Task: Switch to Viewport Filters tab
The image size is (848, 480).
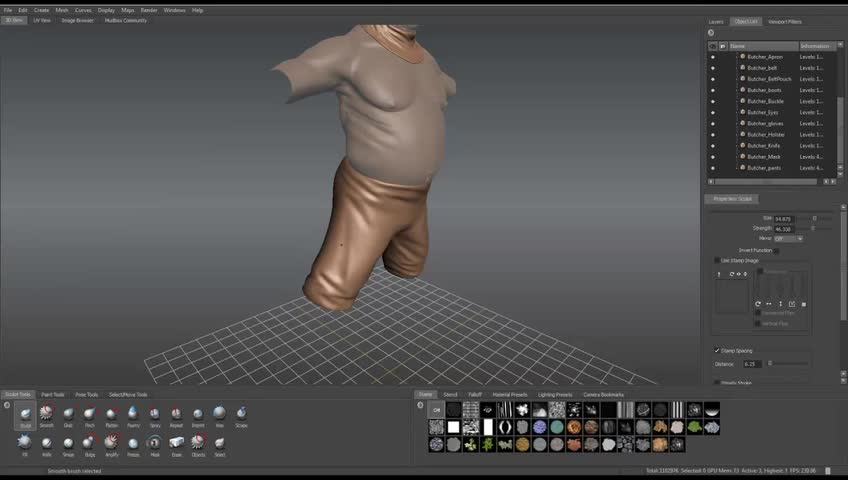Action: [784, 22]
